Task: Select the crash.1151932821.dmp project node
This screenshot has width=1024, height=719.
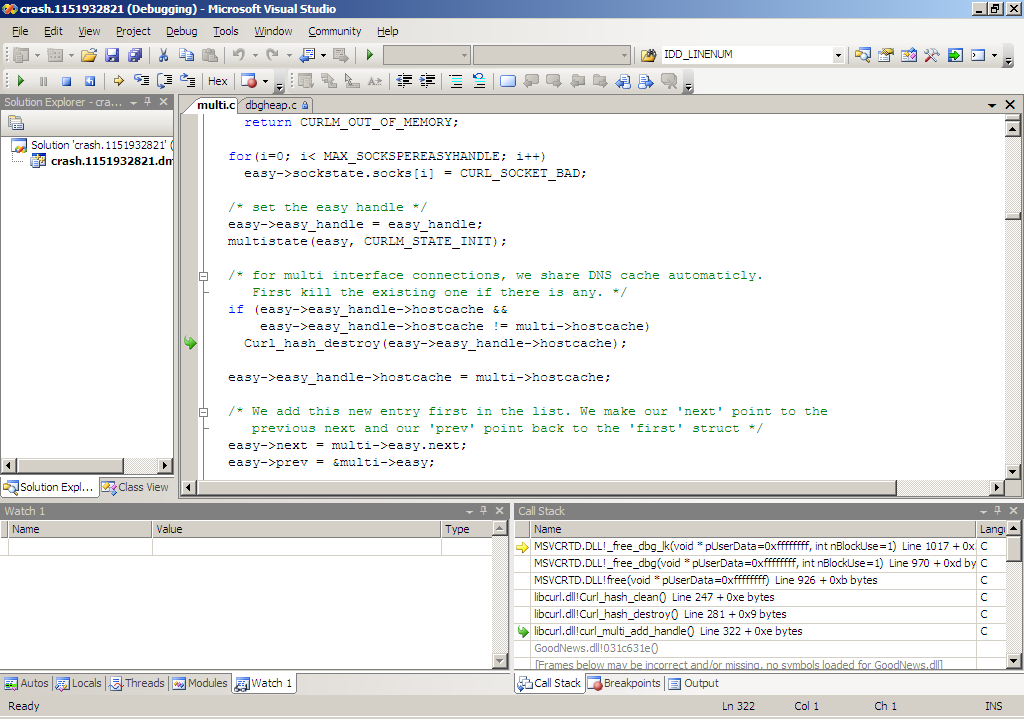Action: (102, 161)
